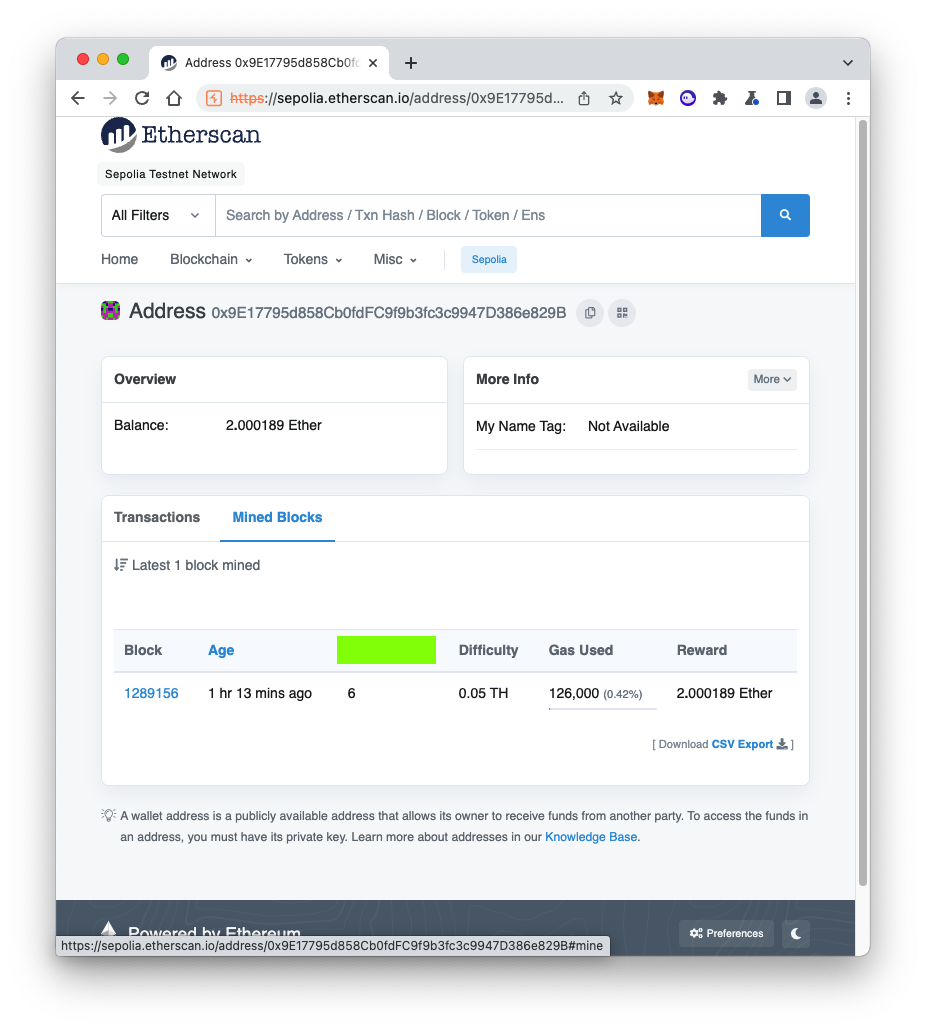
Task: Click the full address hash text
Action: [389, 313]
